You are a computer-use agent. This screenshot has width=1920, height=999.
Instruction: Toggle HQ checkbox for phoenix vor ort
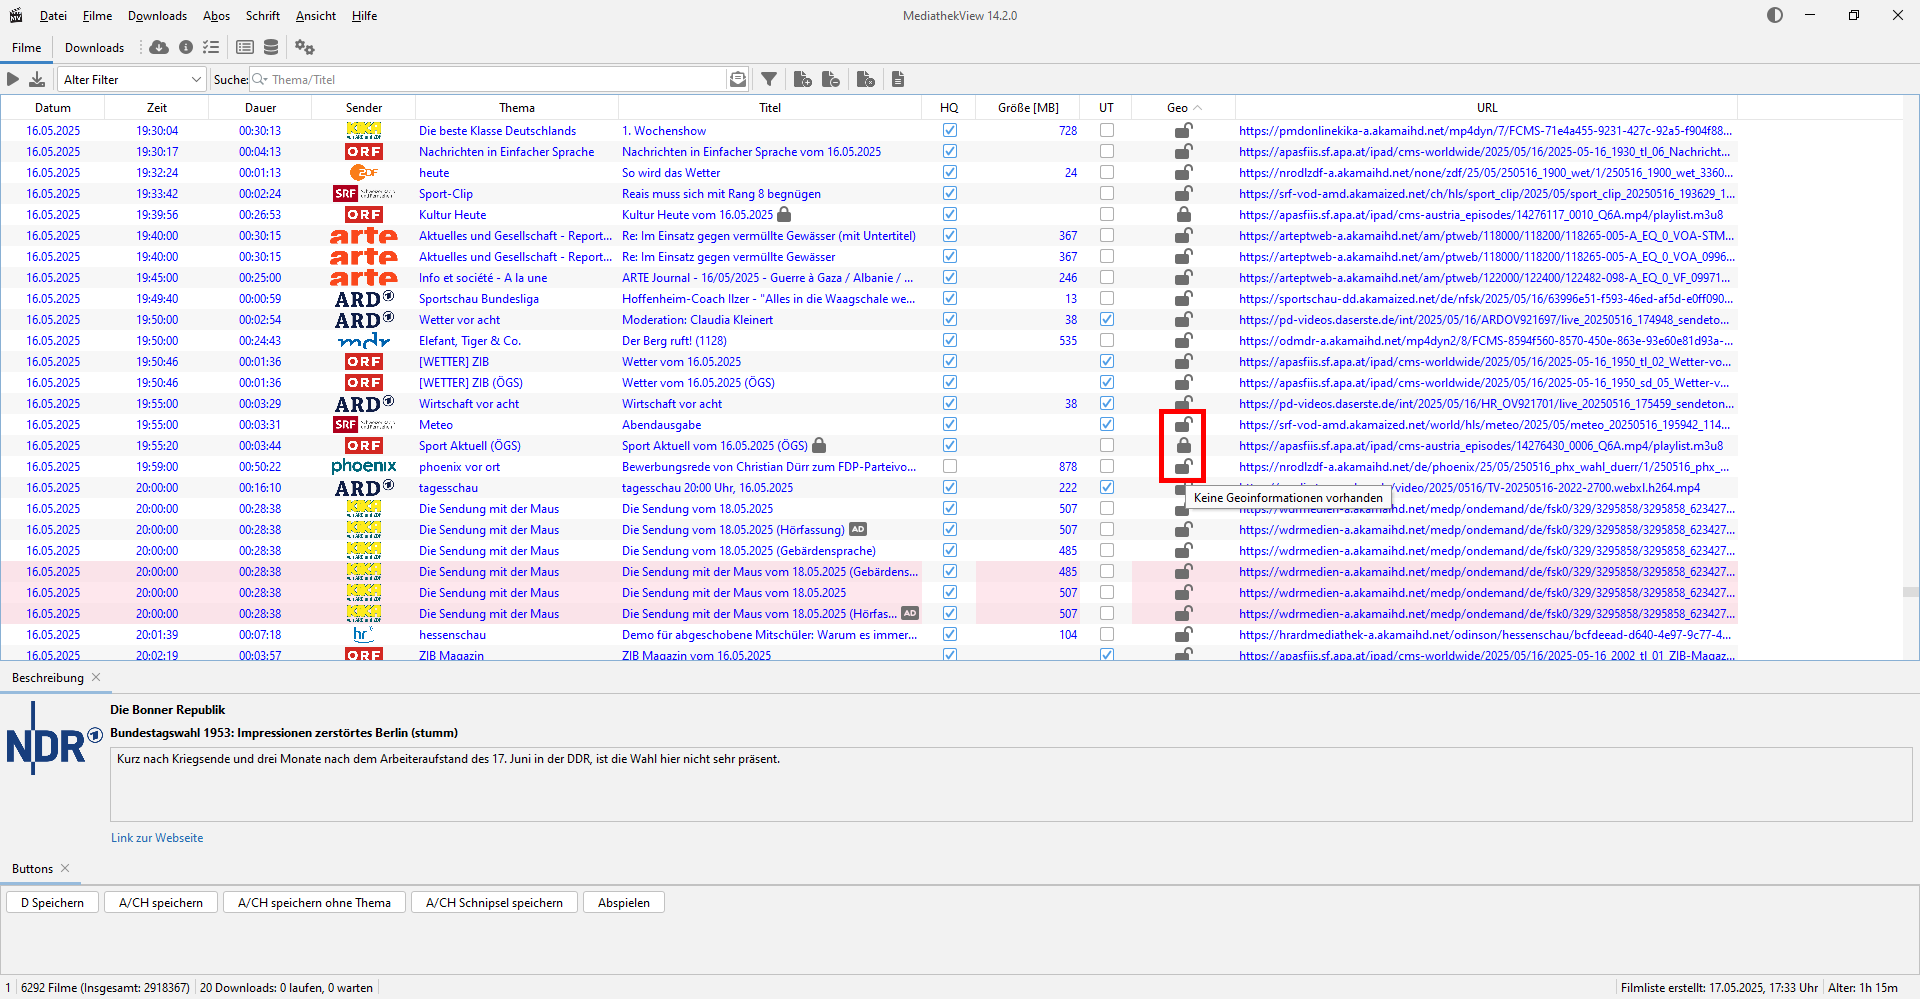click(x=950, y=466)
